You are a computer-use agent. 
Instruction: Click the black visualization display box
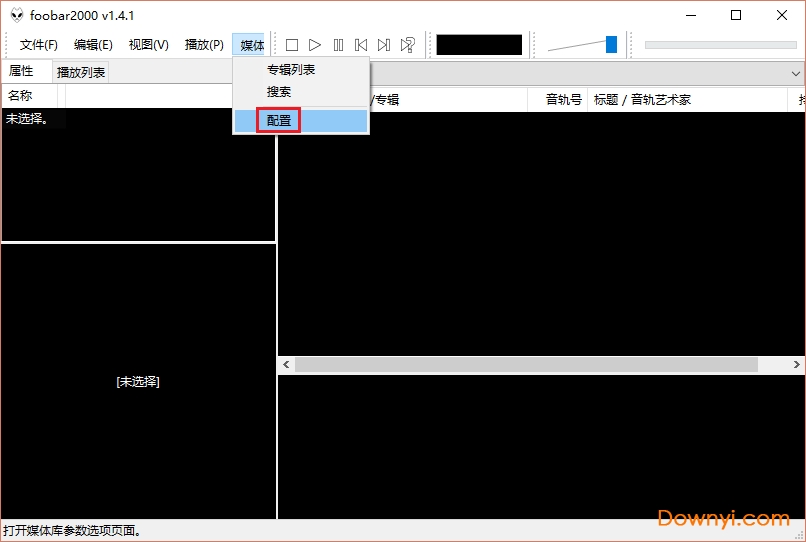pyautogui.click(x=479, y=45)
